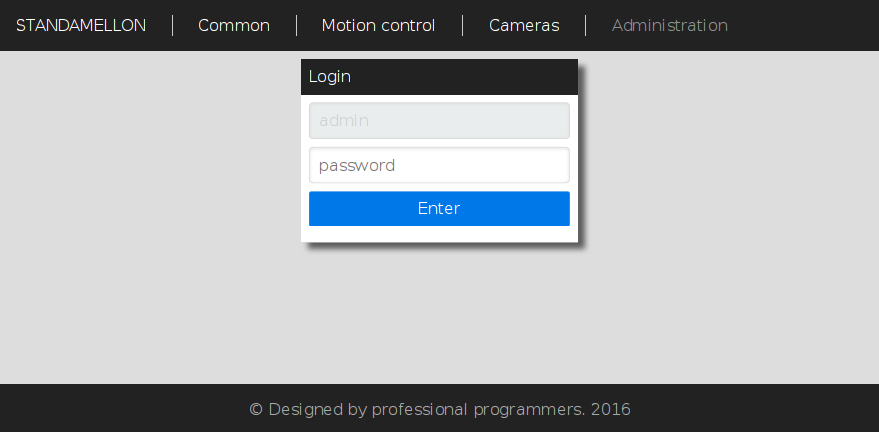The image size is (879, 432).
Task: Click the Login title bar of the form
Action: click(x=439, y=76)
